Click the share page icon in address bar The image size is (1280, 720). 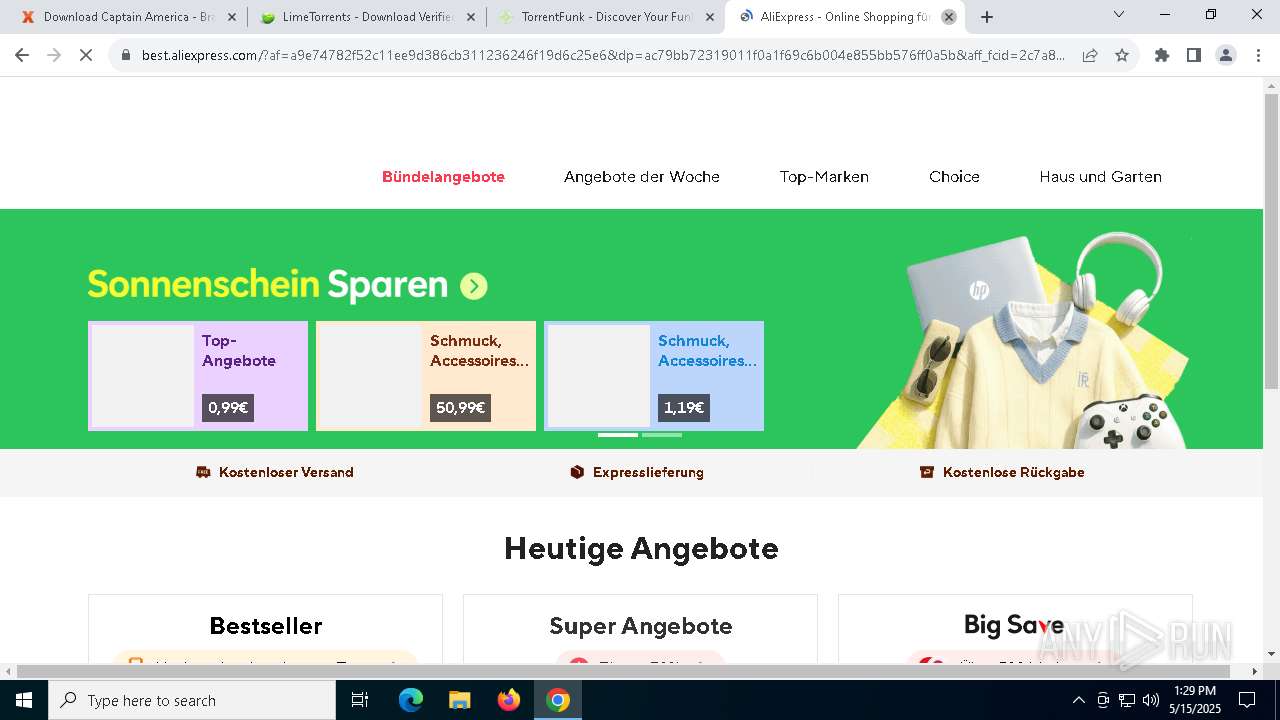pos(1090,56)
